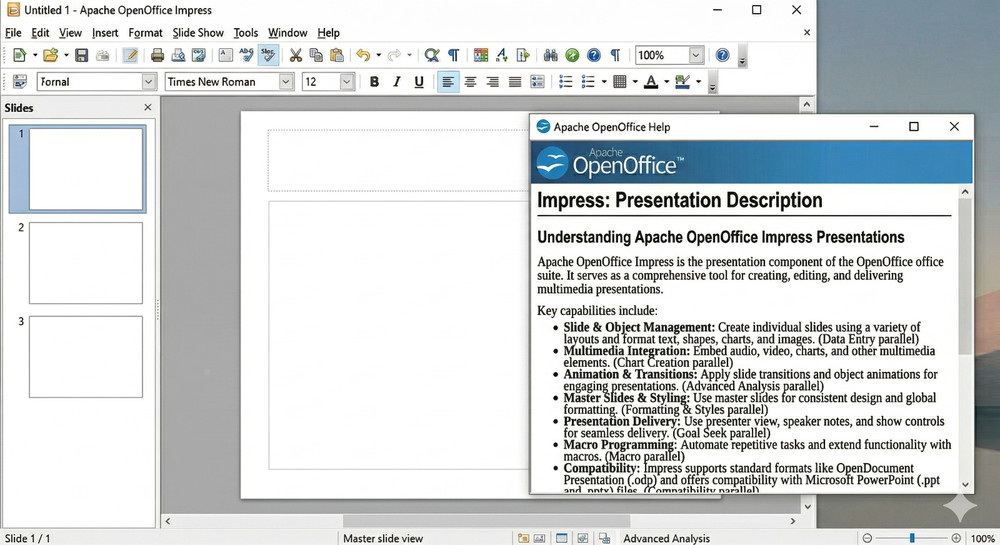
Task: Open the Slide Show menu
Action: click(198, 33)
